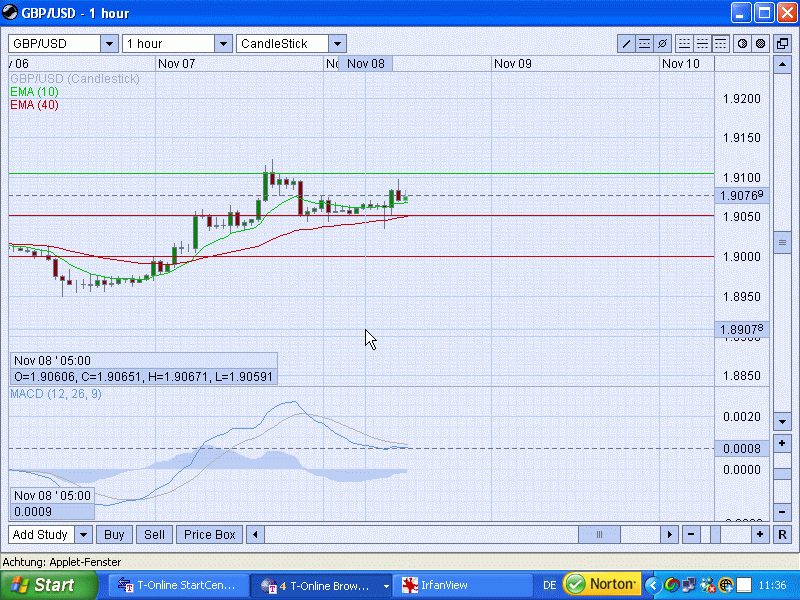Choose grid style with solid middle line
The height and width of the screenshot is (600, 800).
pyautogui.click(x=703, y=44)
